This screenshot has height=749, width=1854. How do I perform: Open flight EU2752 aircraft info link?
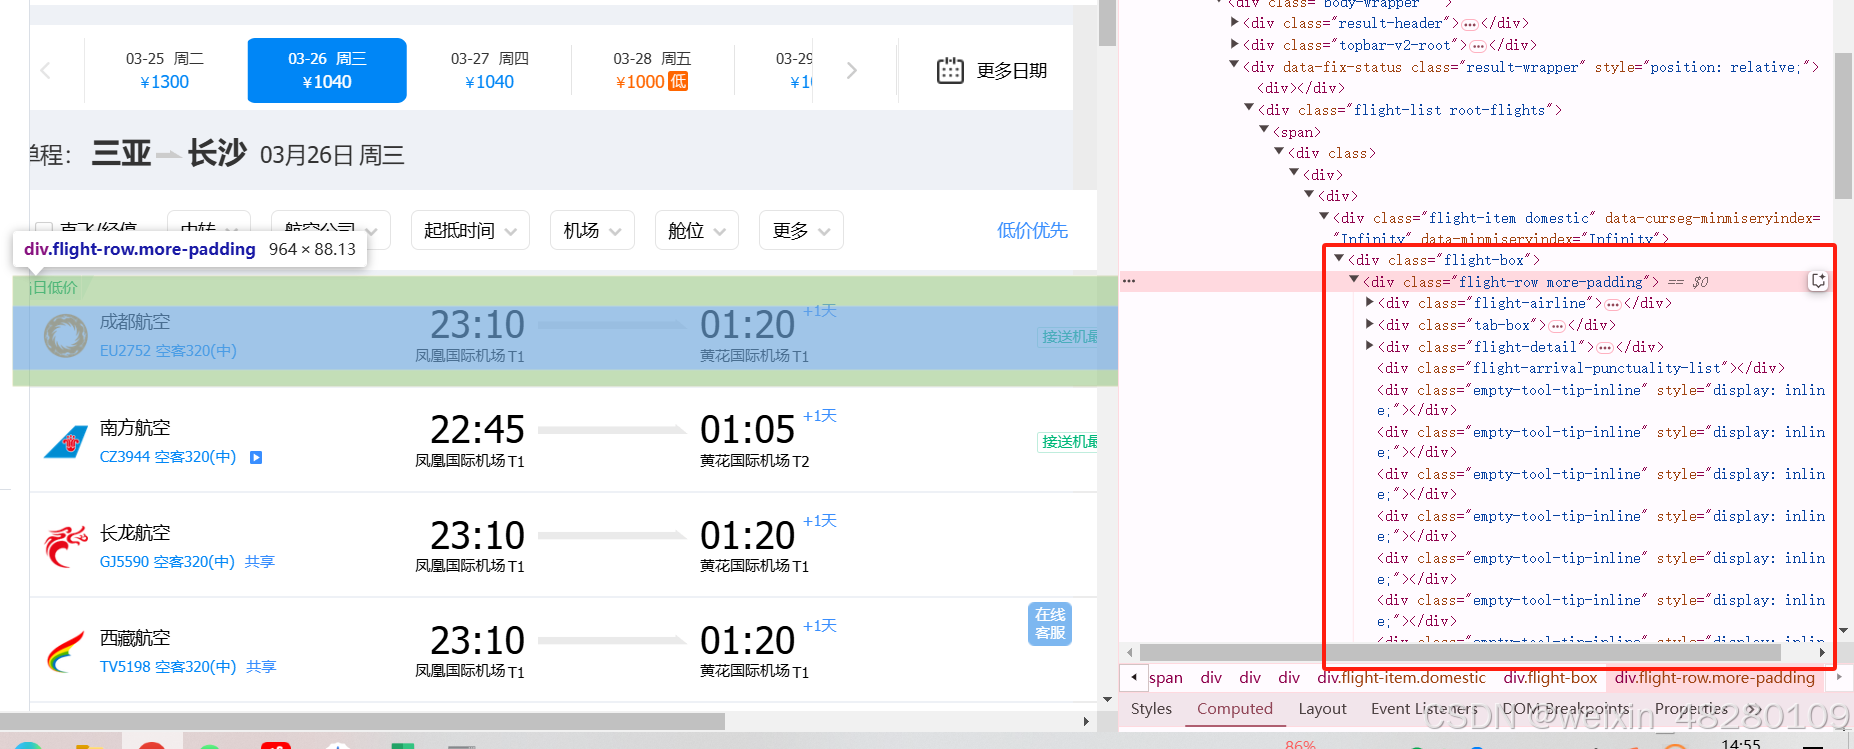click(x=168, y=351)
